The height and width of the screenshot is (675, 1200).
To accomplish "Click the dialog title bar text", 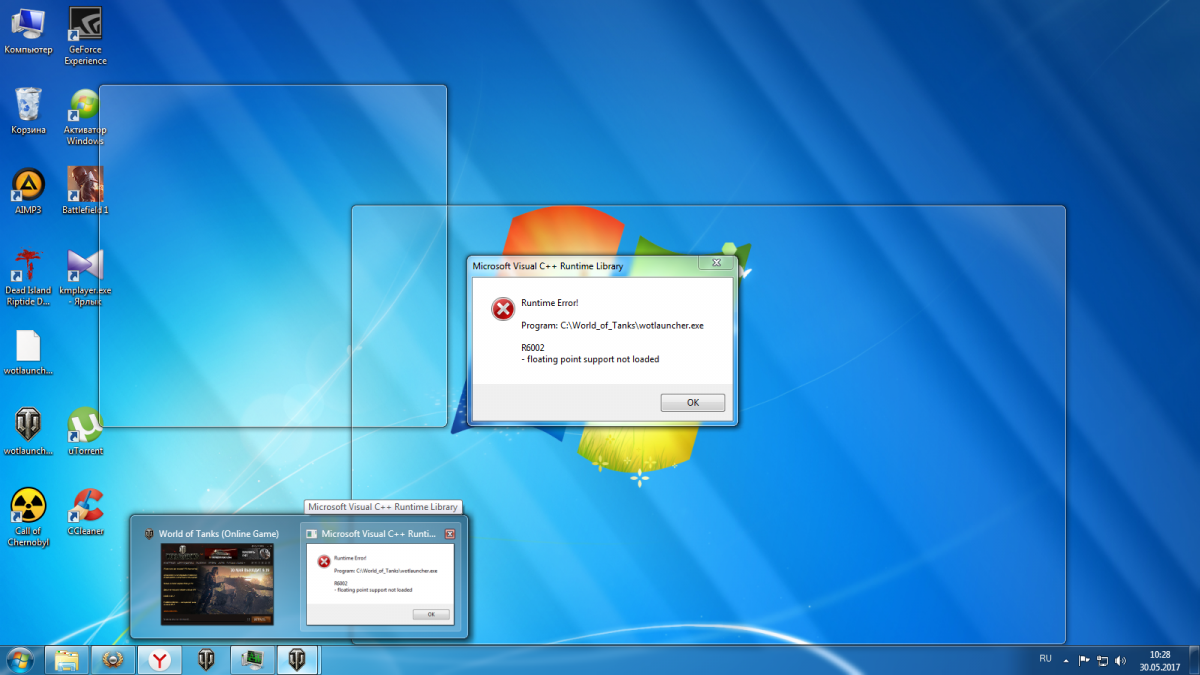I will 548,266.
